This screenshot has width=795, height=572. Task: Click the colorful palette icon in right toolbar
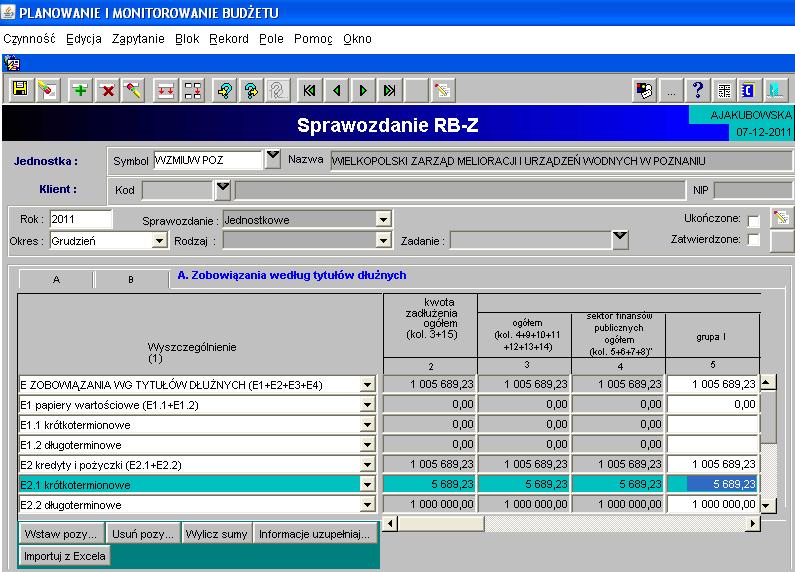644,90
